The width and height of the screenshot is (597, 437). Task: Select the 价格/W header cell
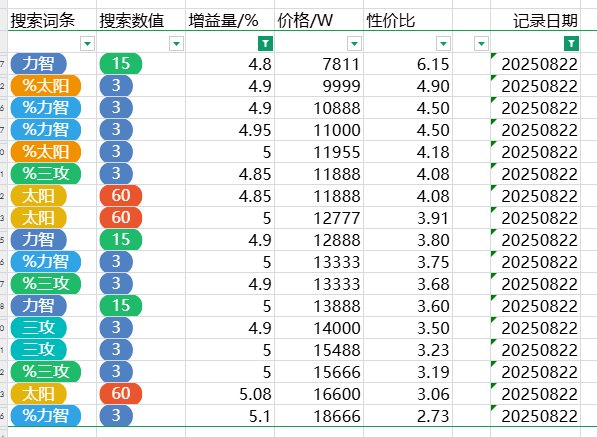click(x=319, y=20)
